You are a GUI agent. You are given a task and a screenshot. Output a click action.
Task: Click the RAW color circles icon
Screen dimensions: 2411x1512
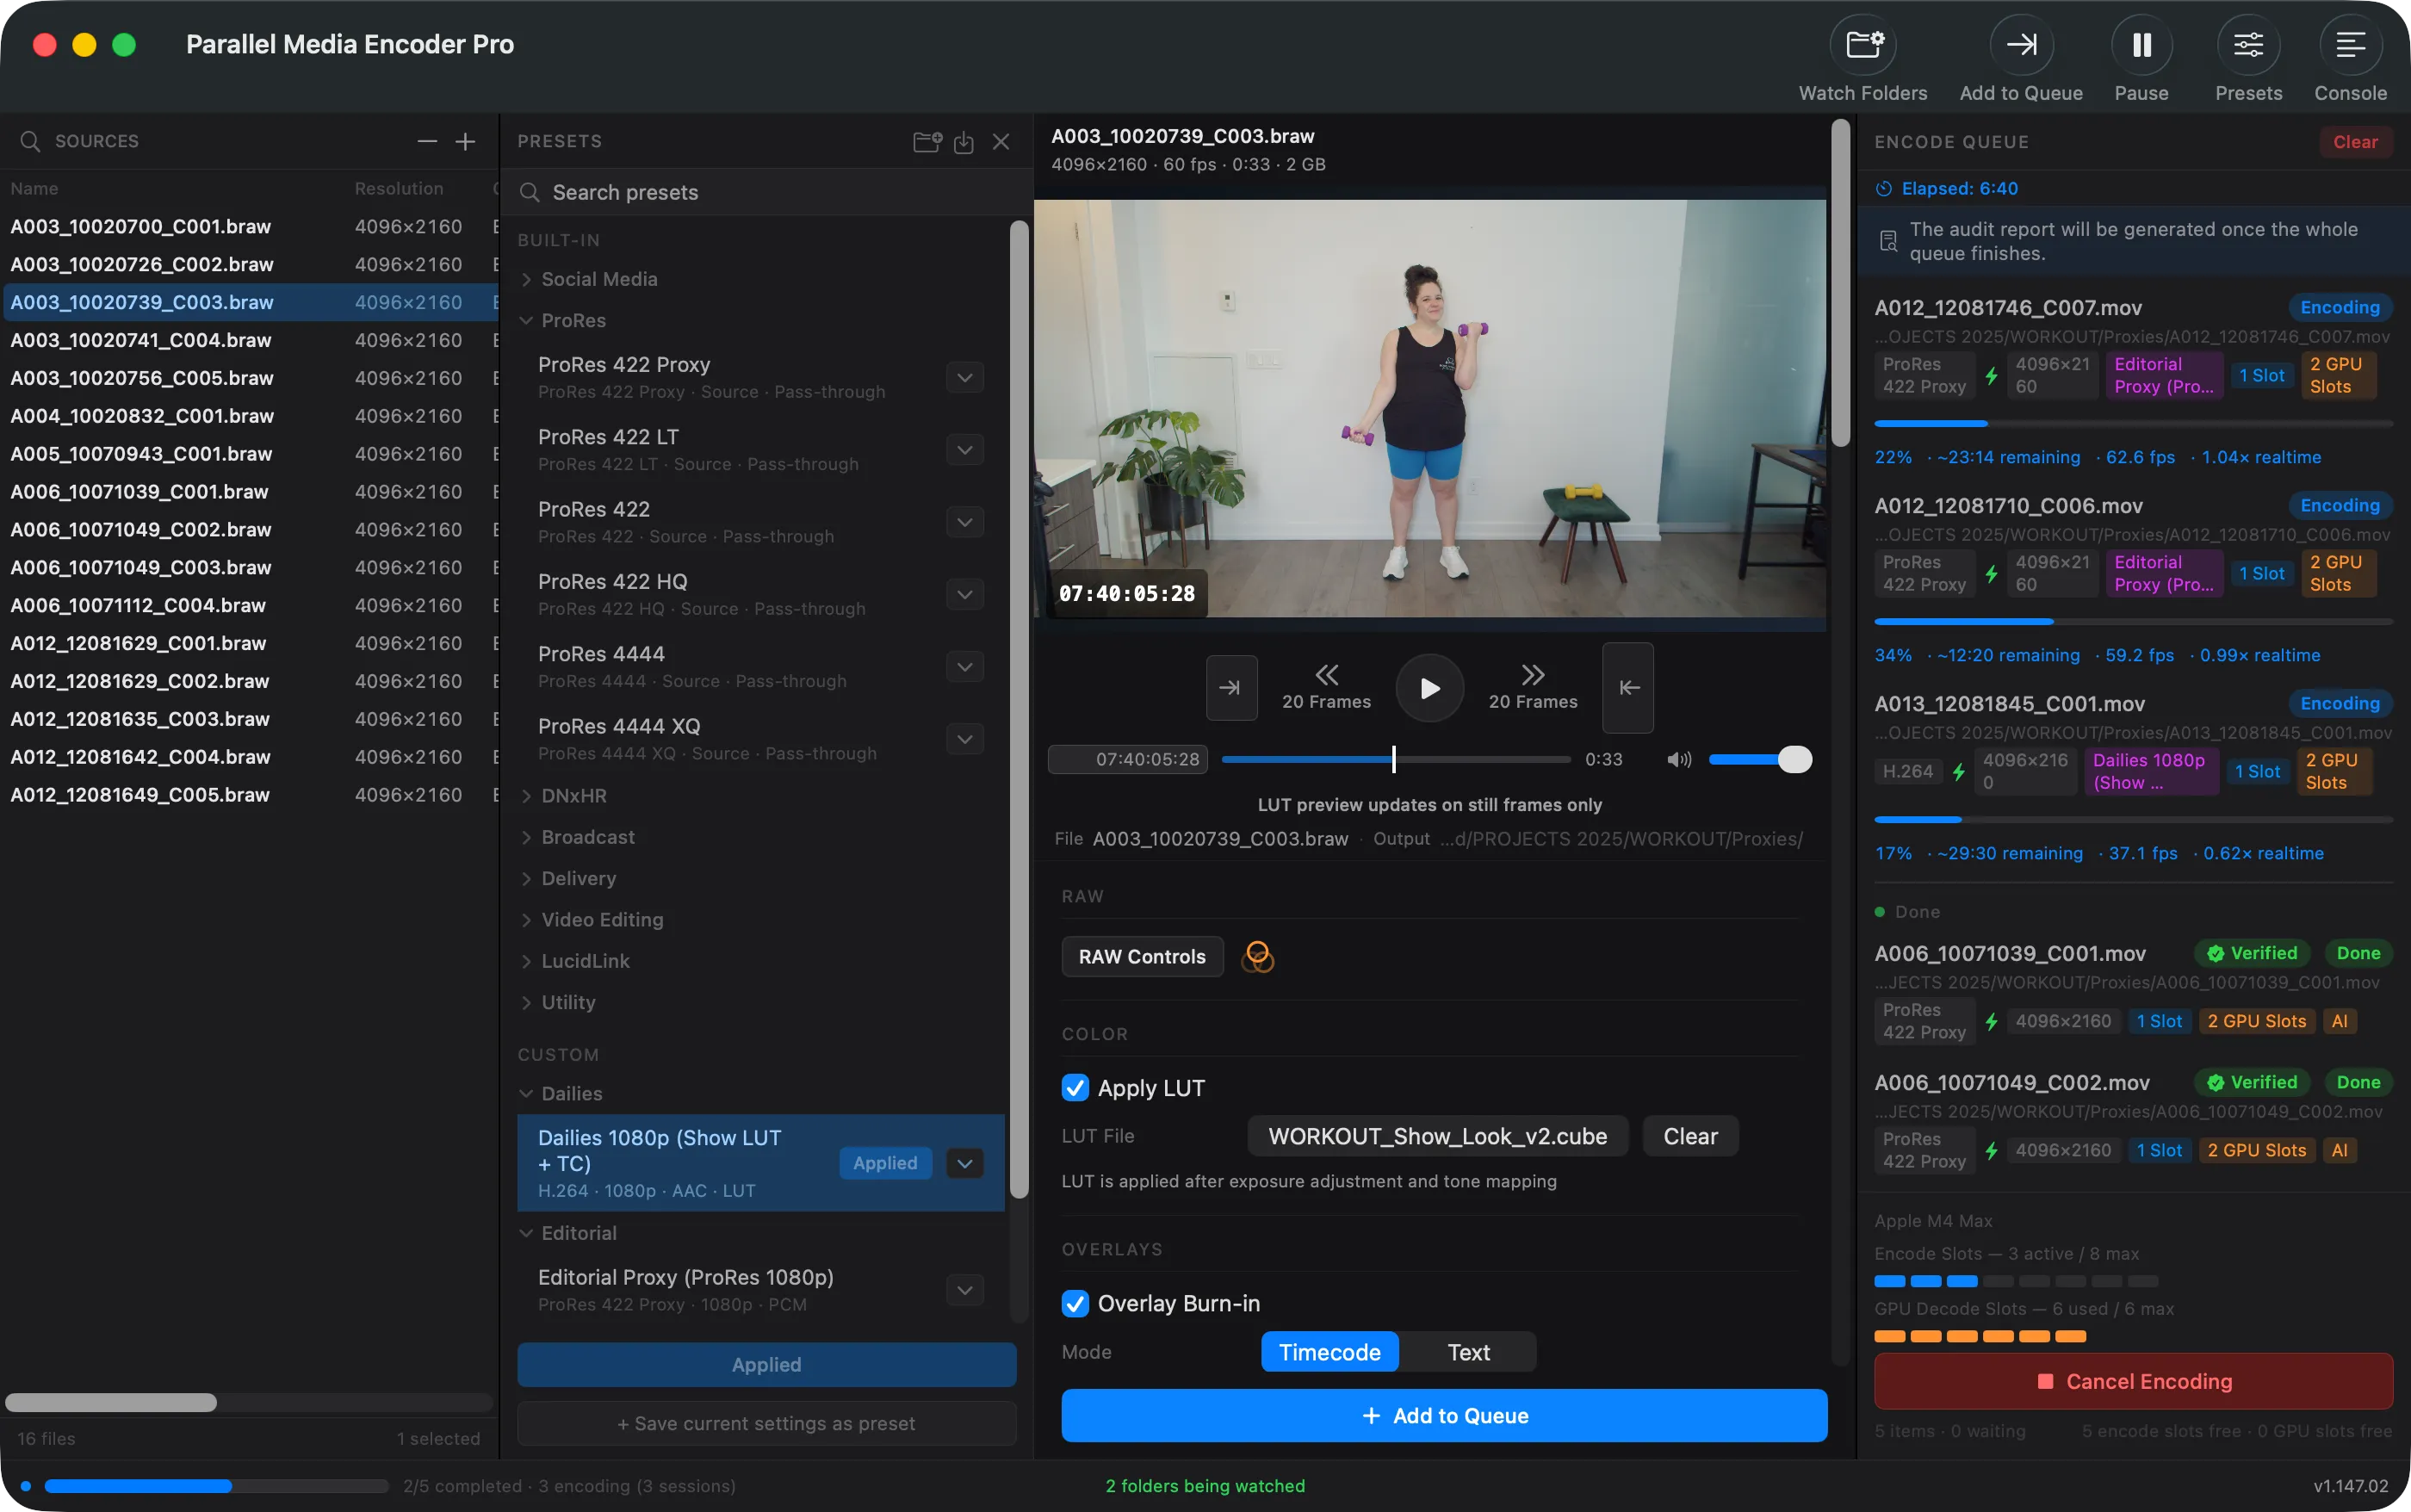1257,957
